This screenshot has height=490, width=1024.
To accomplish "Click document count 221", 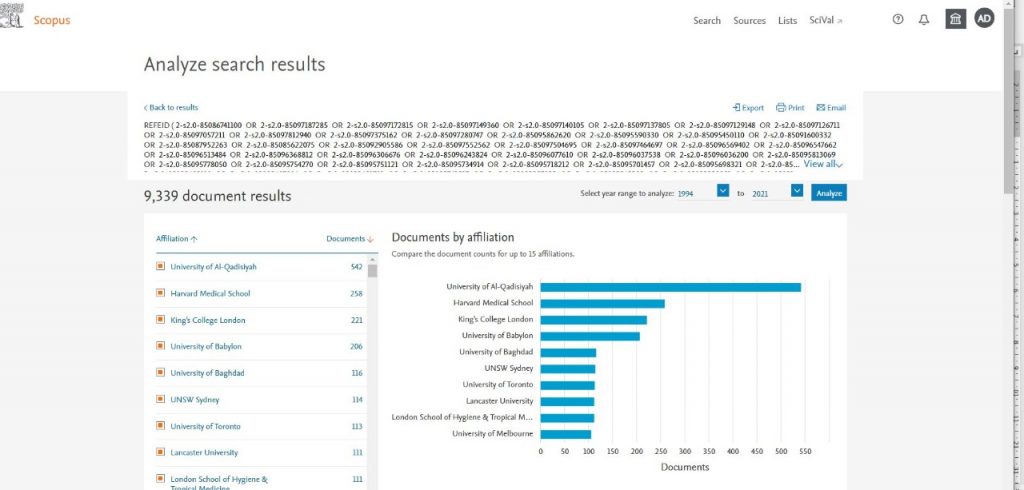I will (x=356, y=320).
